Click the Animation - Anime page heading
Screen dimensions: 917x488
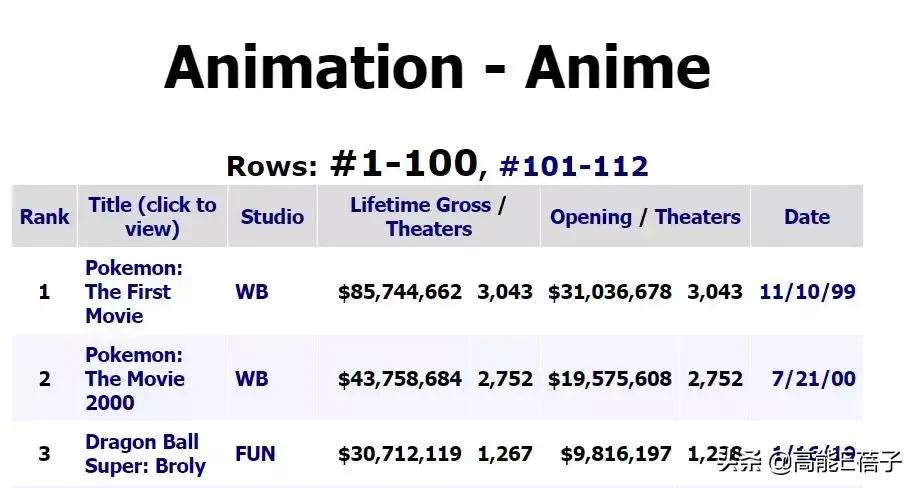(x=437, y=67)
